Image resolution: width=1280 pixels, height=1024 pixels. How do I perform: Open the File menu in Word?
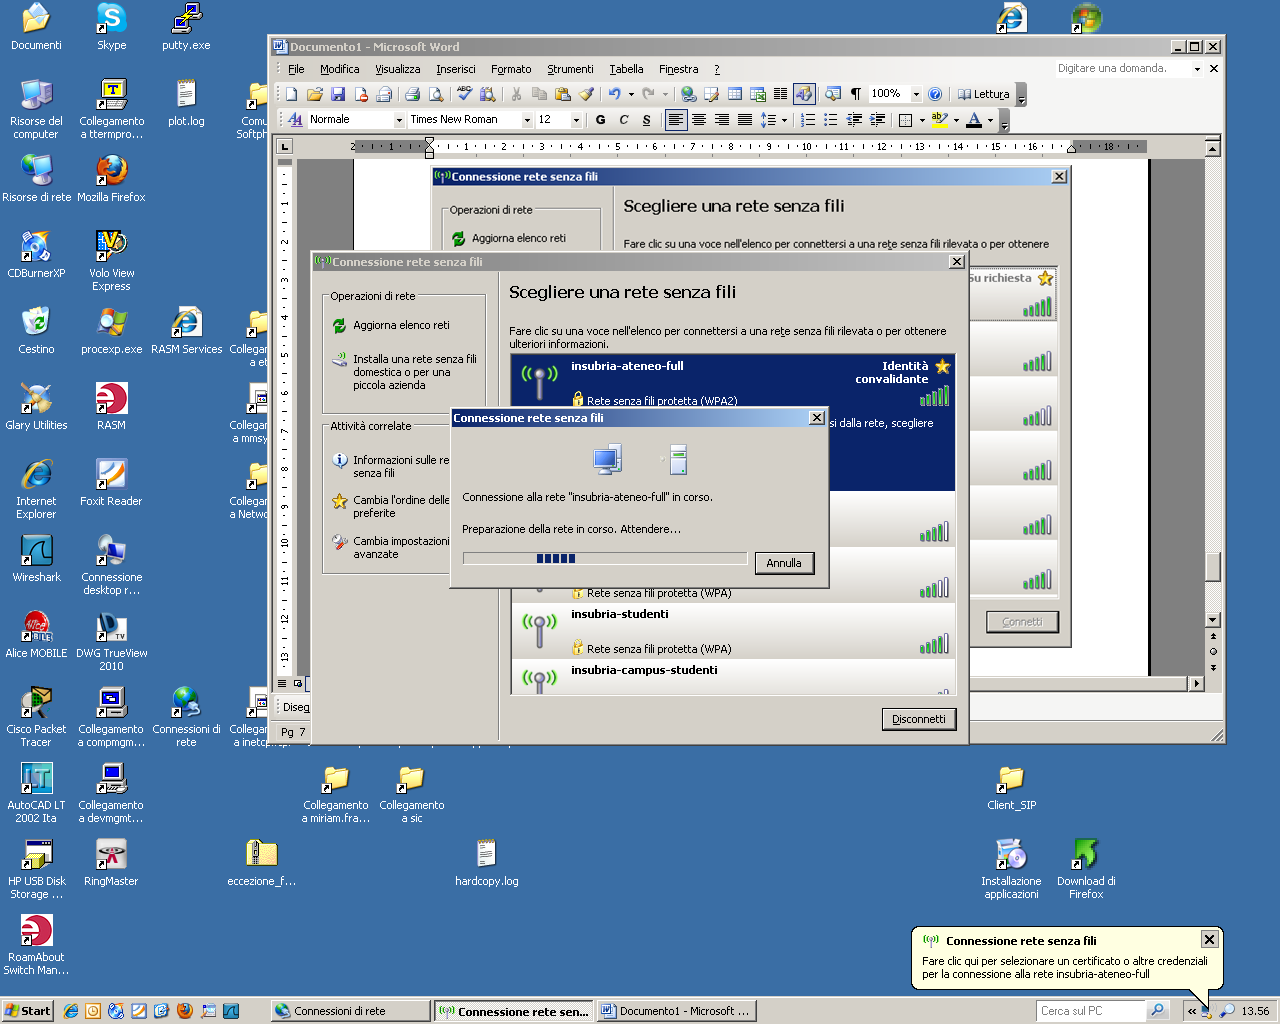[x=296, y=69]
